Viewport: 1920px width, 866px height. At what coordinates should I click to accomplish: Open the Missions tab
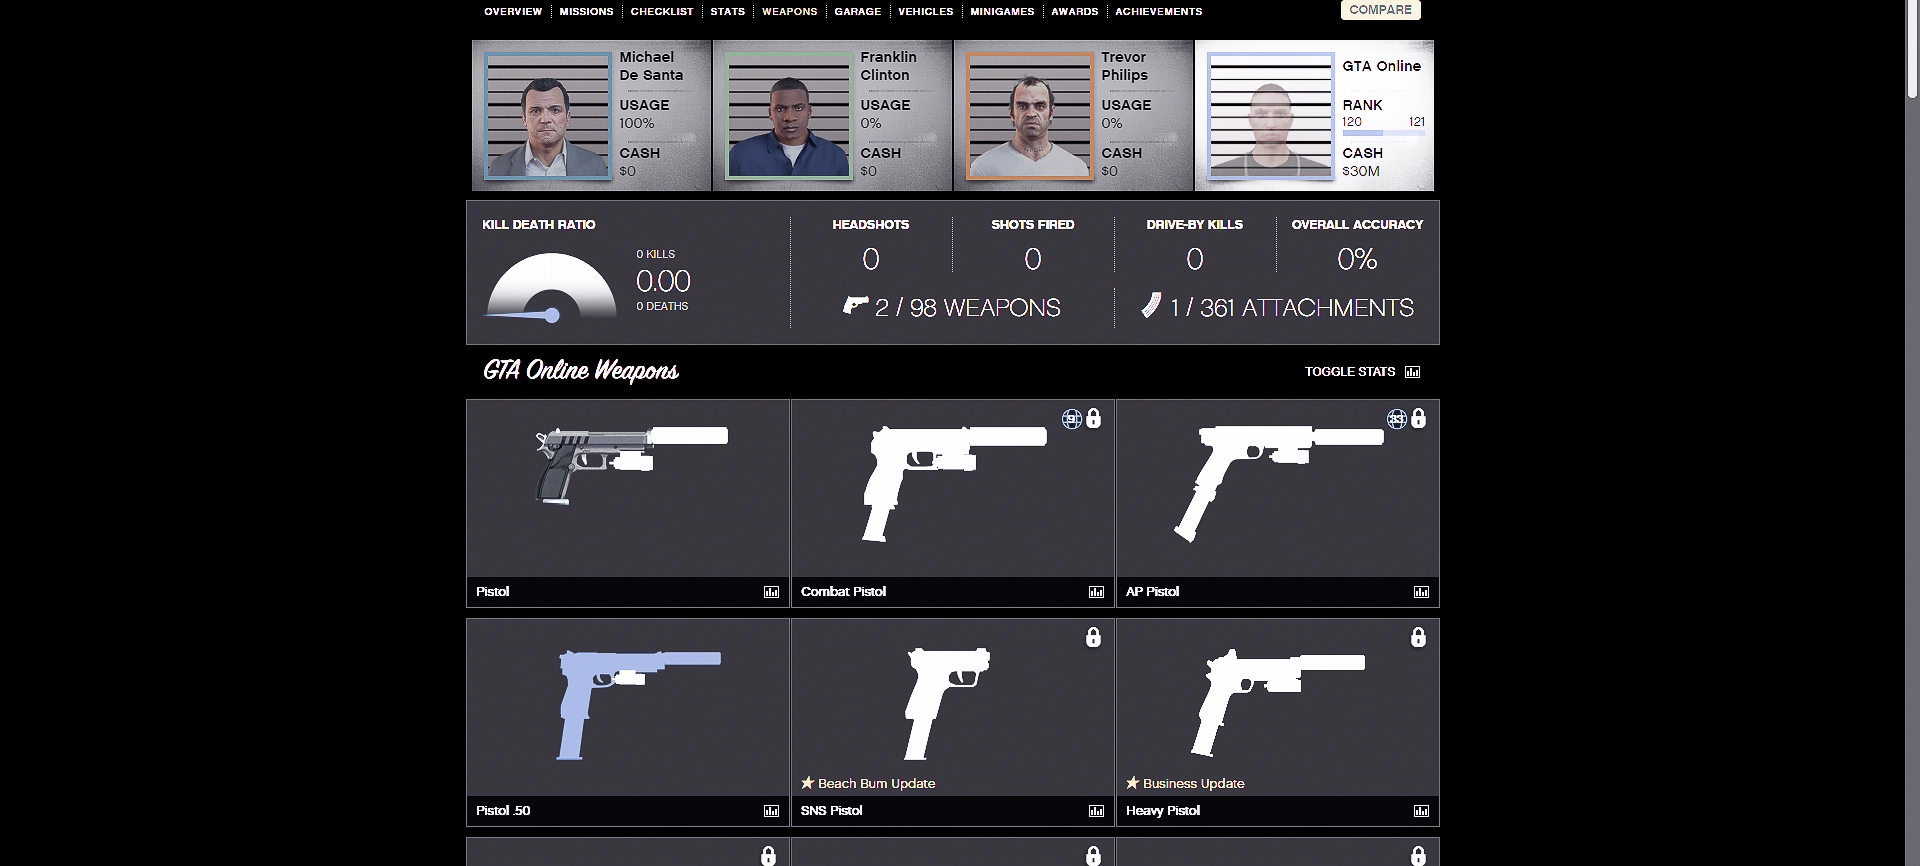pyautogui.click(x=586, y=12)
